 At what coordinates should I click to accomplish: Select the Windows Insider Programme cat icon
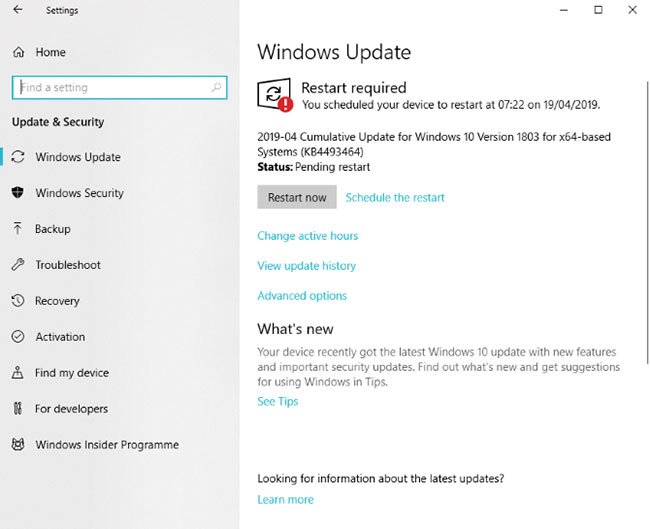coord(18,444)
